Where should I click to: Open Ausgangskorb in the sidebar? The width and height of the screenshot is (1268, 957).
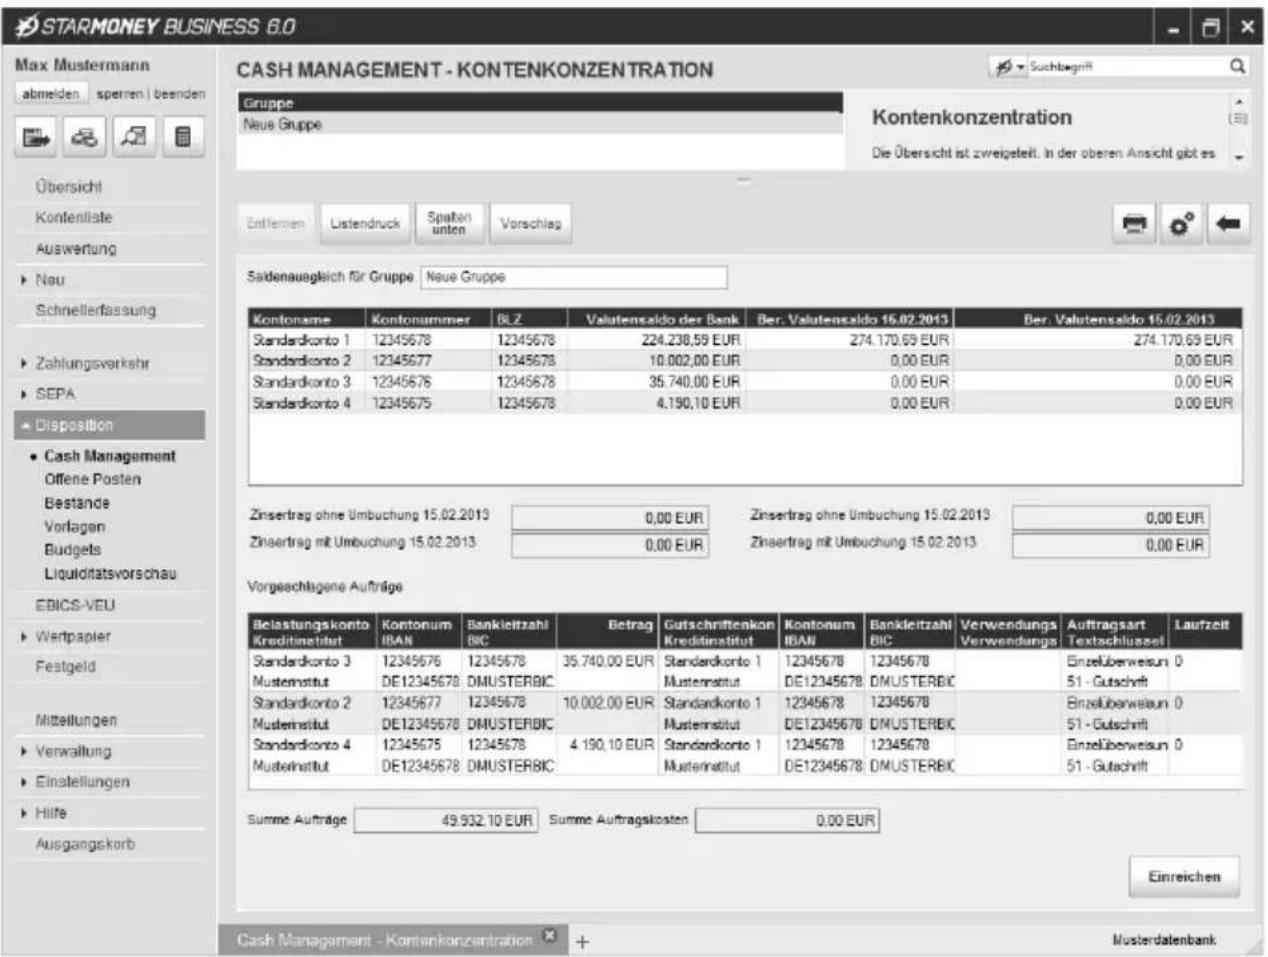[85, 845]
